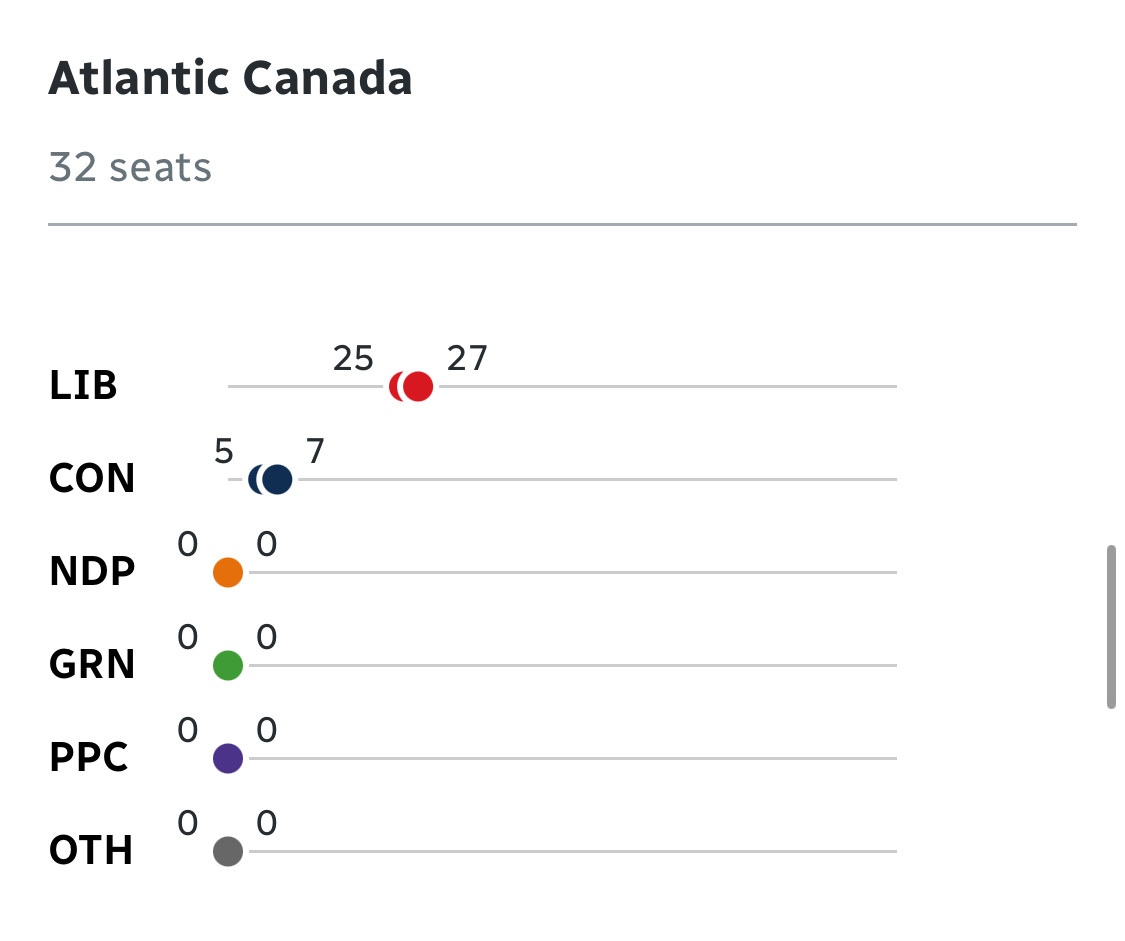Click the purple PPC dot
This screenshot has height=941, width=1125.
(x=228, y=758)
